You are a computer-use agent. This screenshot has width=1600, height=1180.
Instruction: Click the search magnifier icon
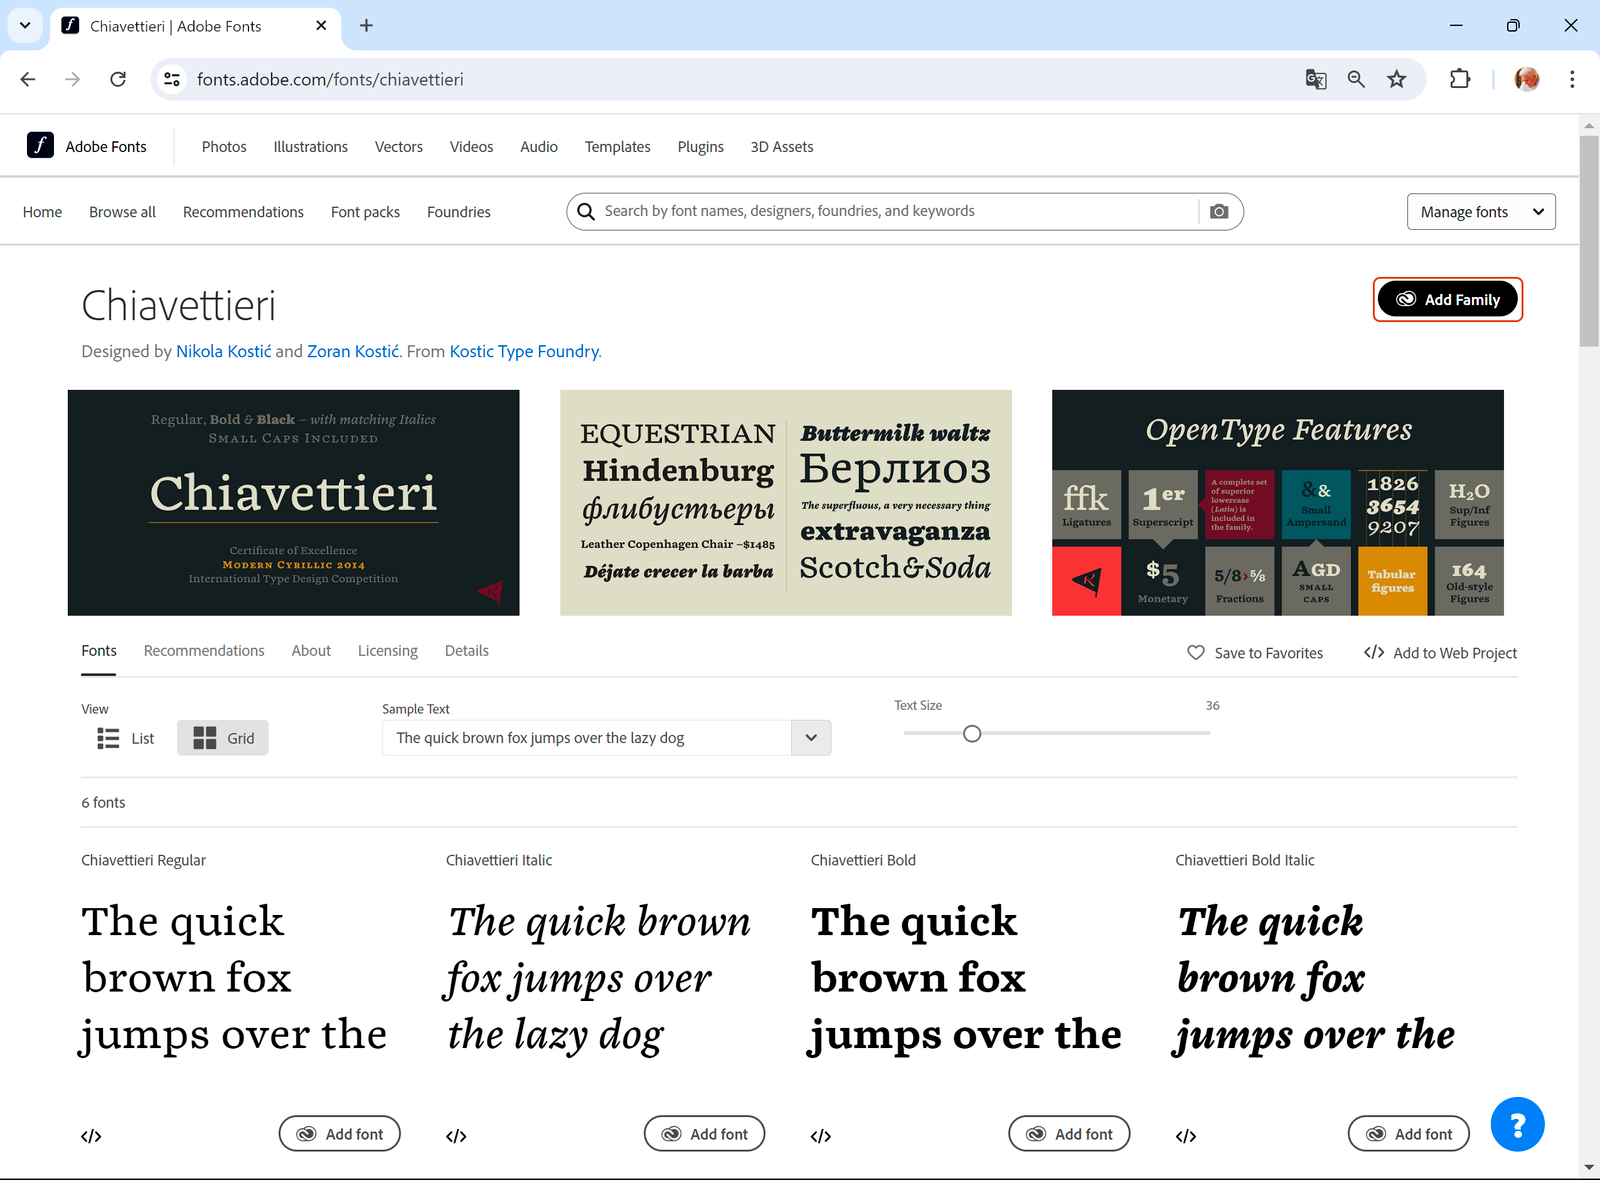tap(586, 212)
